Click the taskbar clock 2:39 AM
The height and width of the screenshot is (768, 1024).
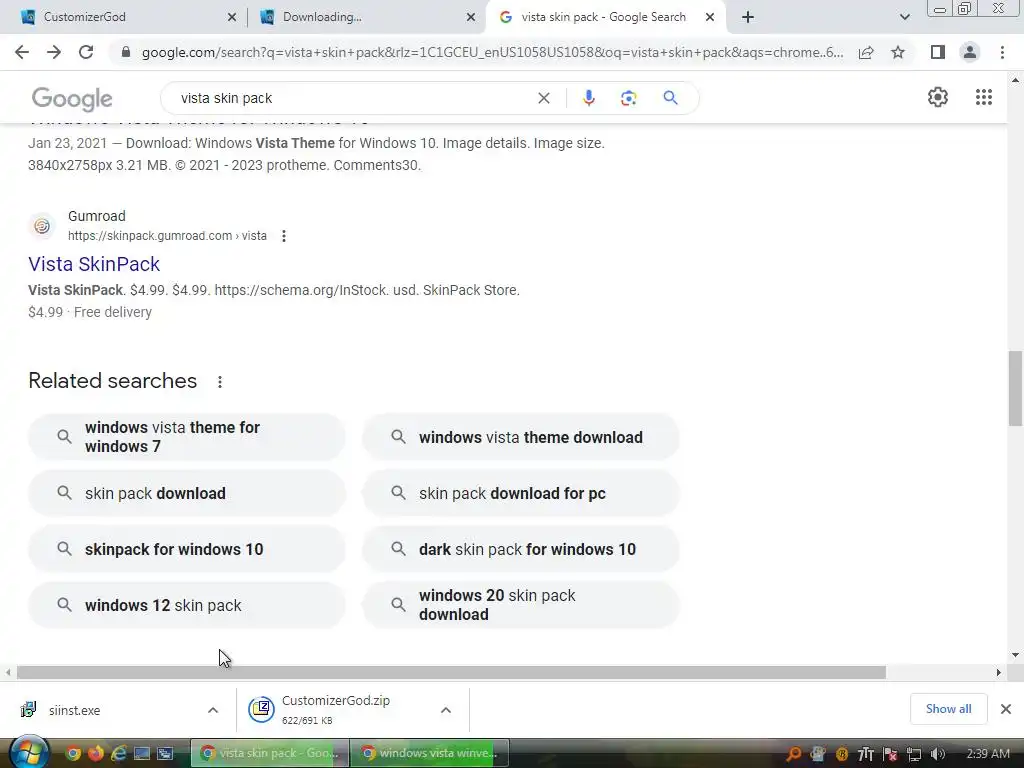(987, 754)
